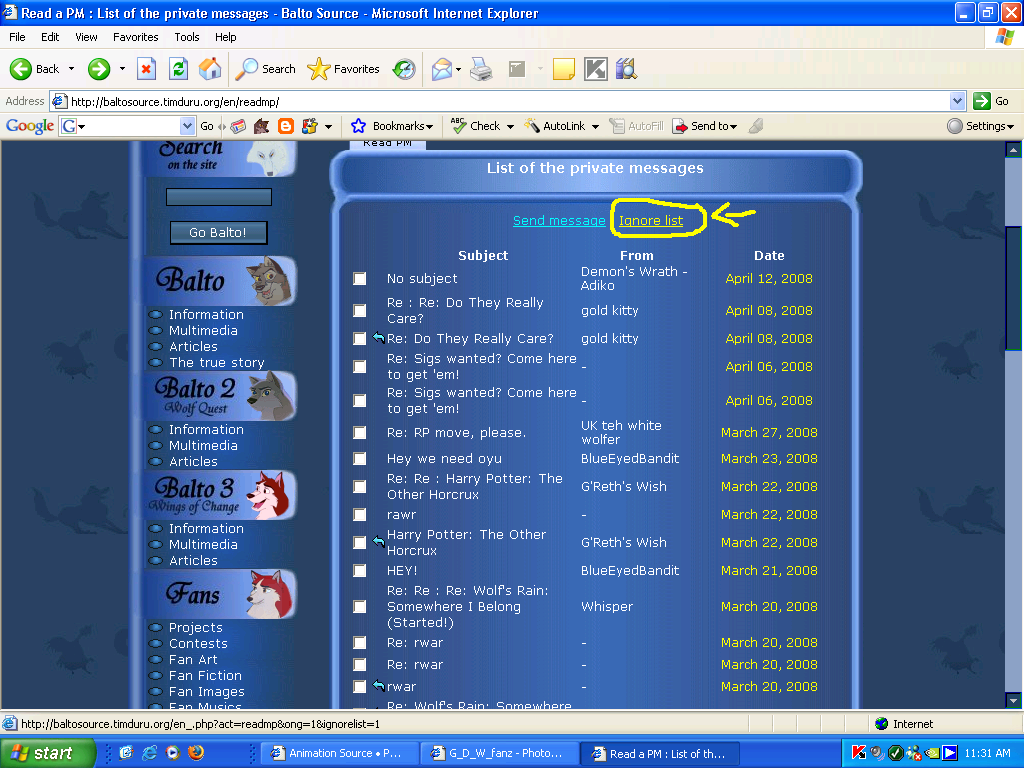Expand the Send to dropdown

pyautogui.click(x=734, y=127)
